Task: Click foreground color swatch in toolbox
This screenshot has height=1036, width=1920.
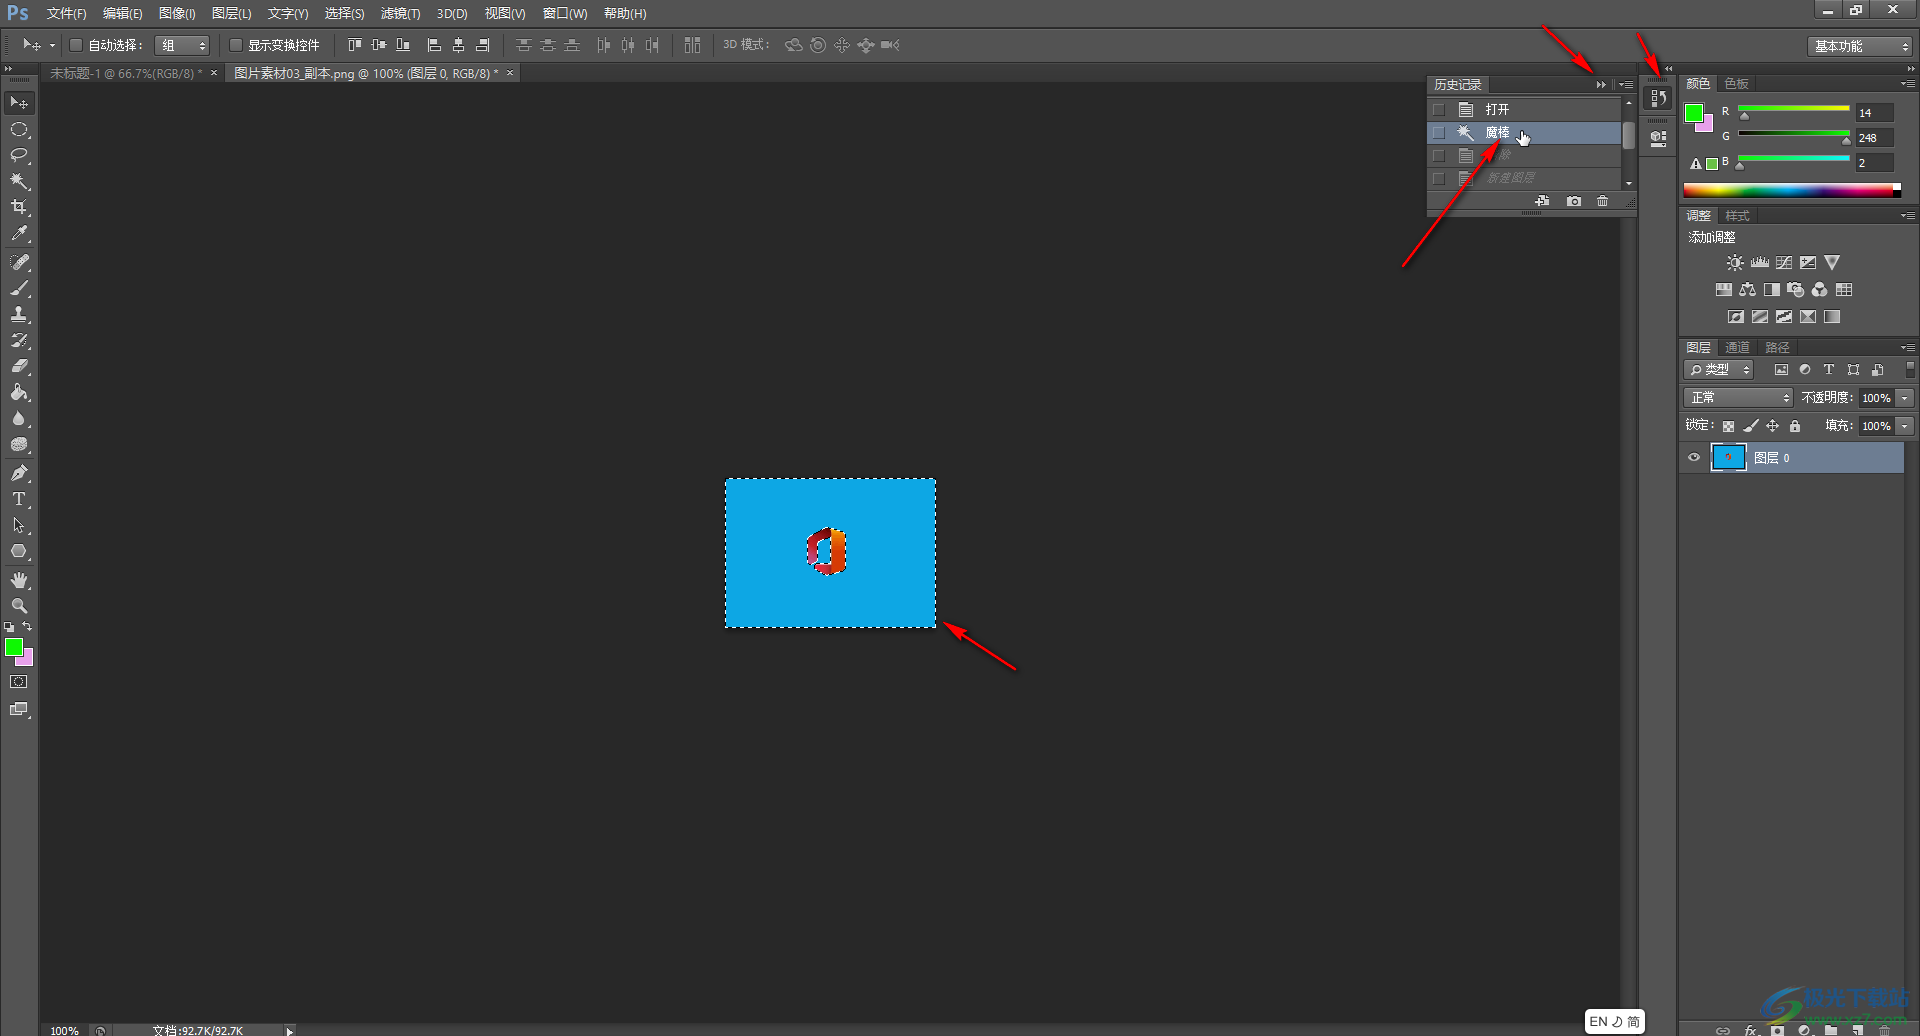Action: [14, 648]
